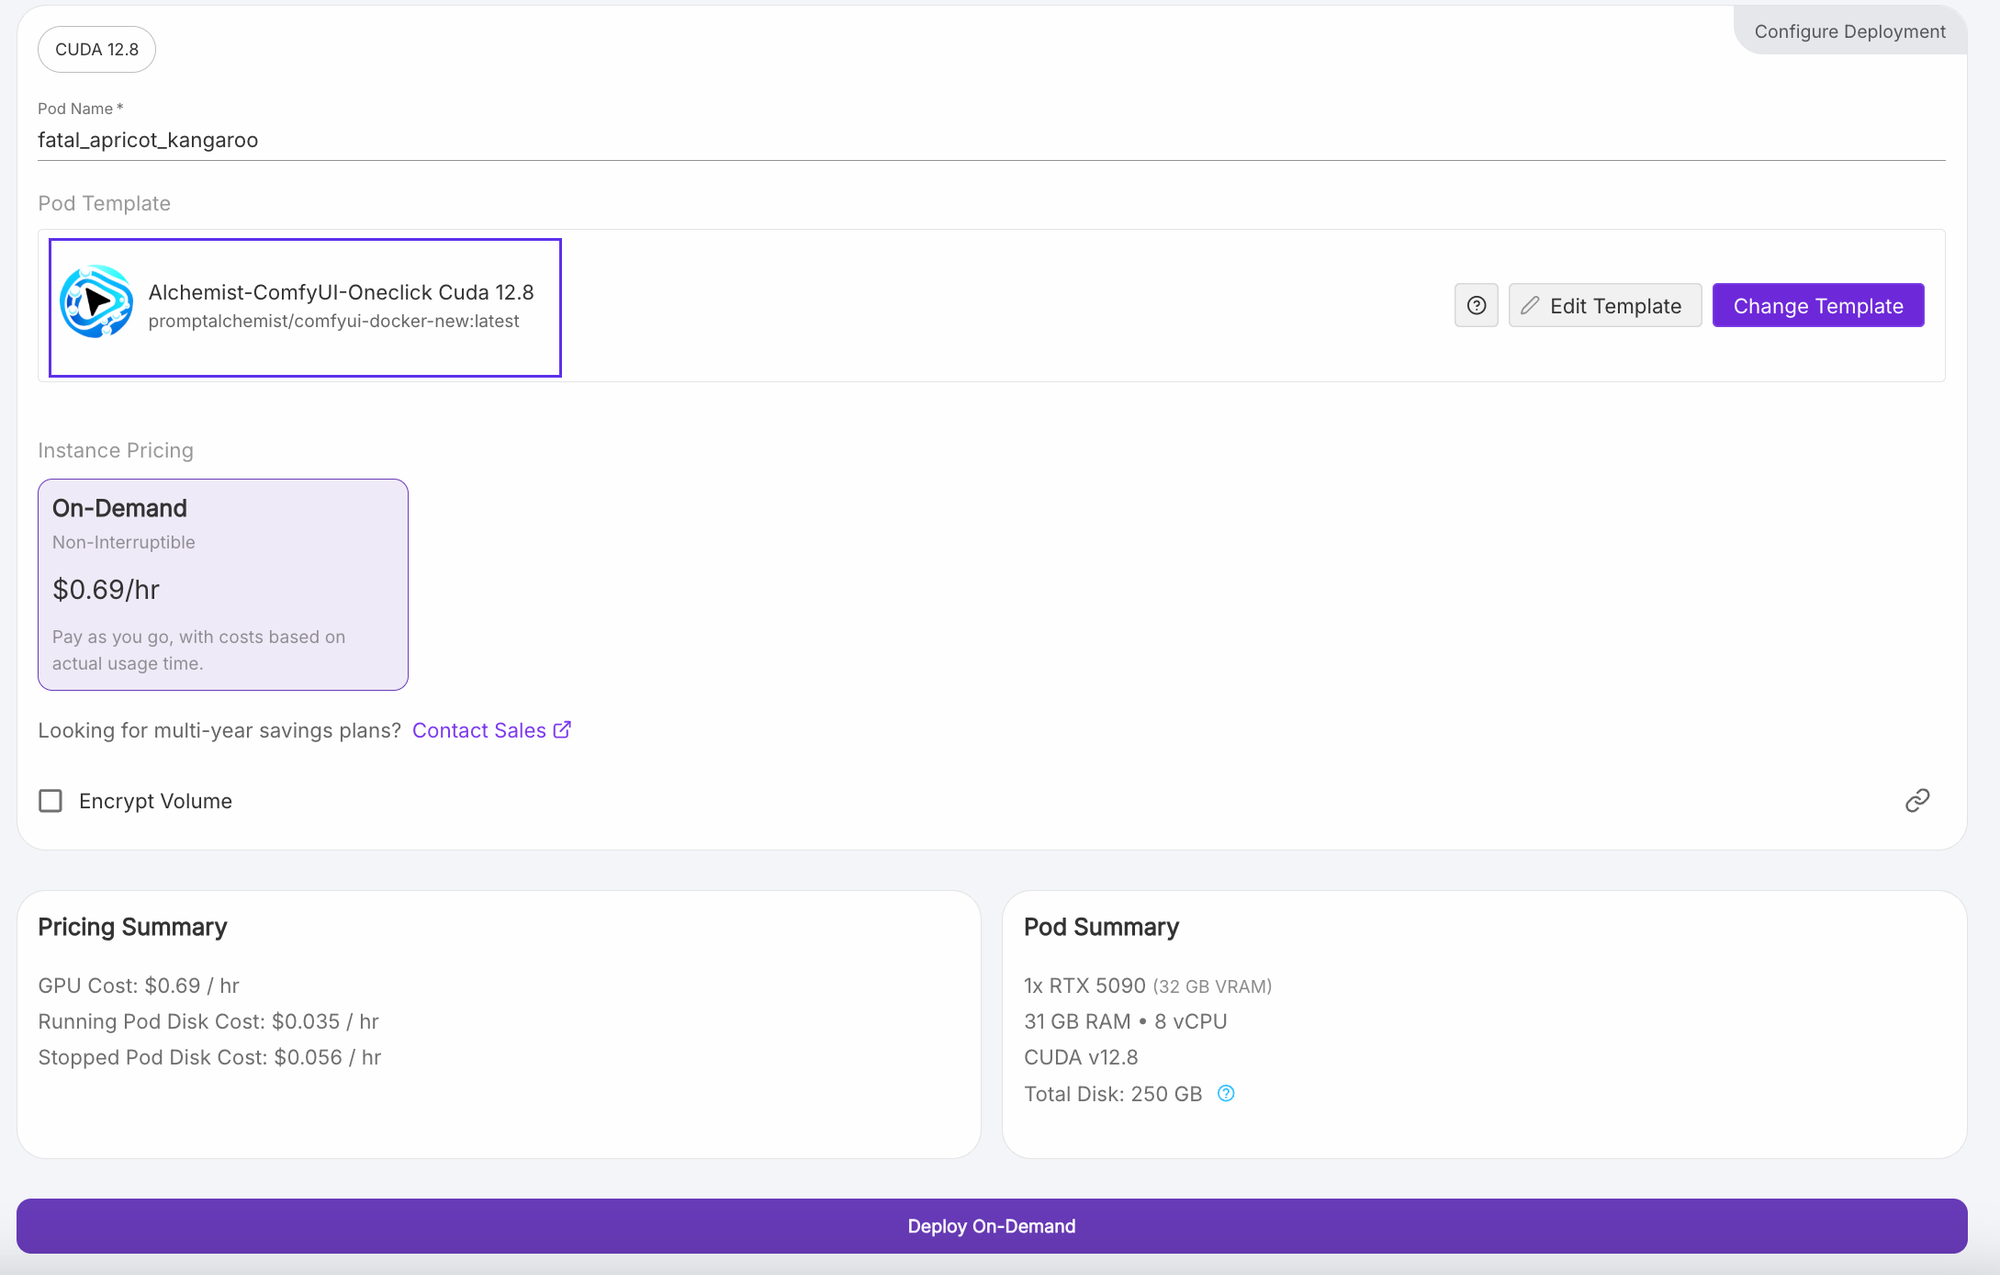This screenshot has width=2000, height=1275.
Task: Click the pencil icon on Edit Template
Action: pyautogui.click(x=1530, y=306)
